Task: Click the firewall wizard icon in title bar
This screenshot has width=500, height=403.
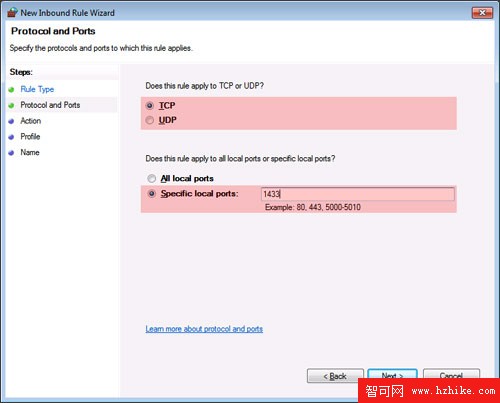Action: tap(12, 13)
